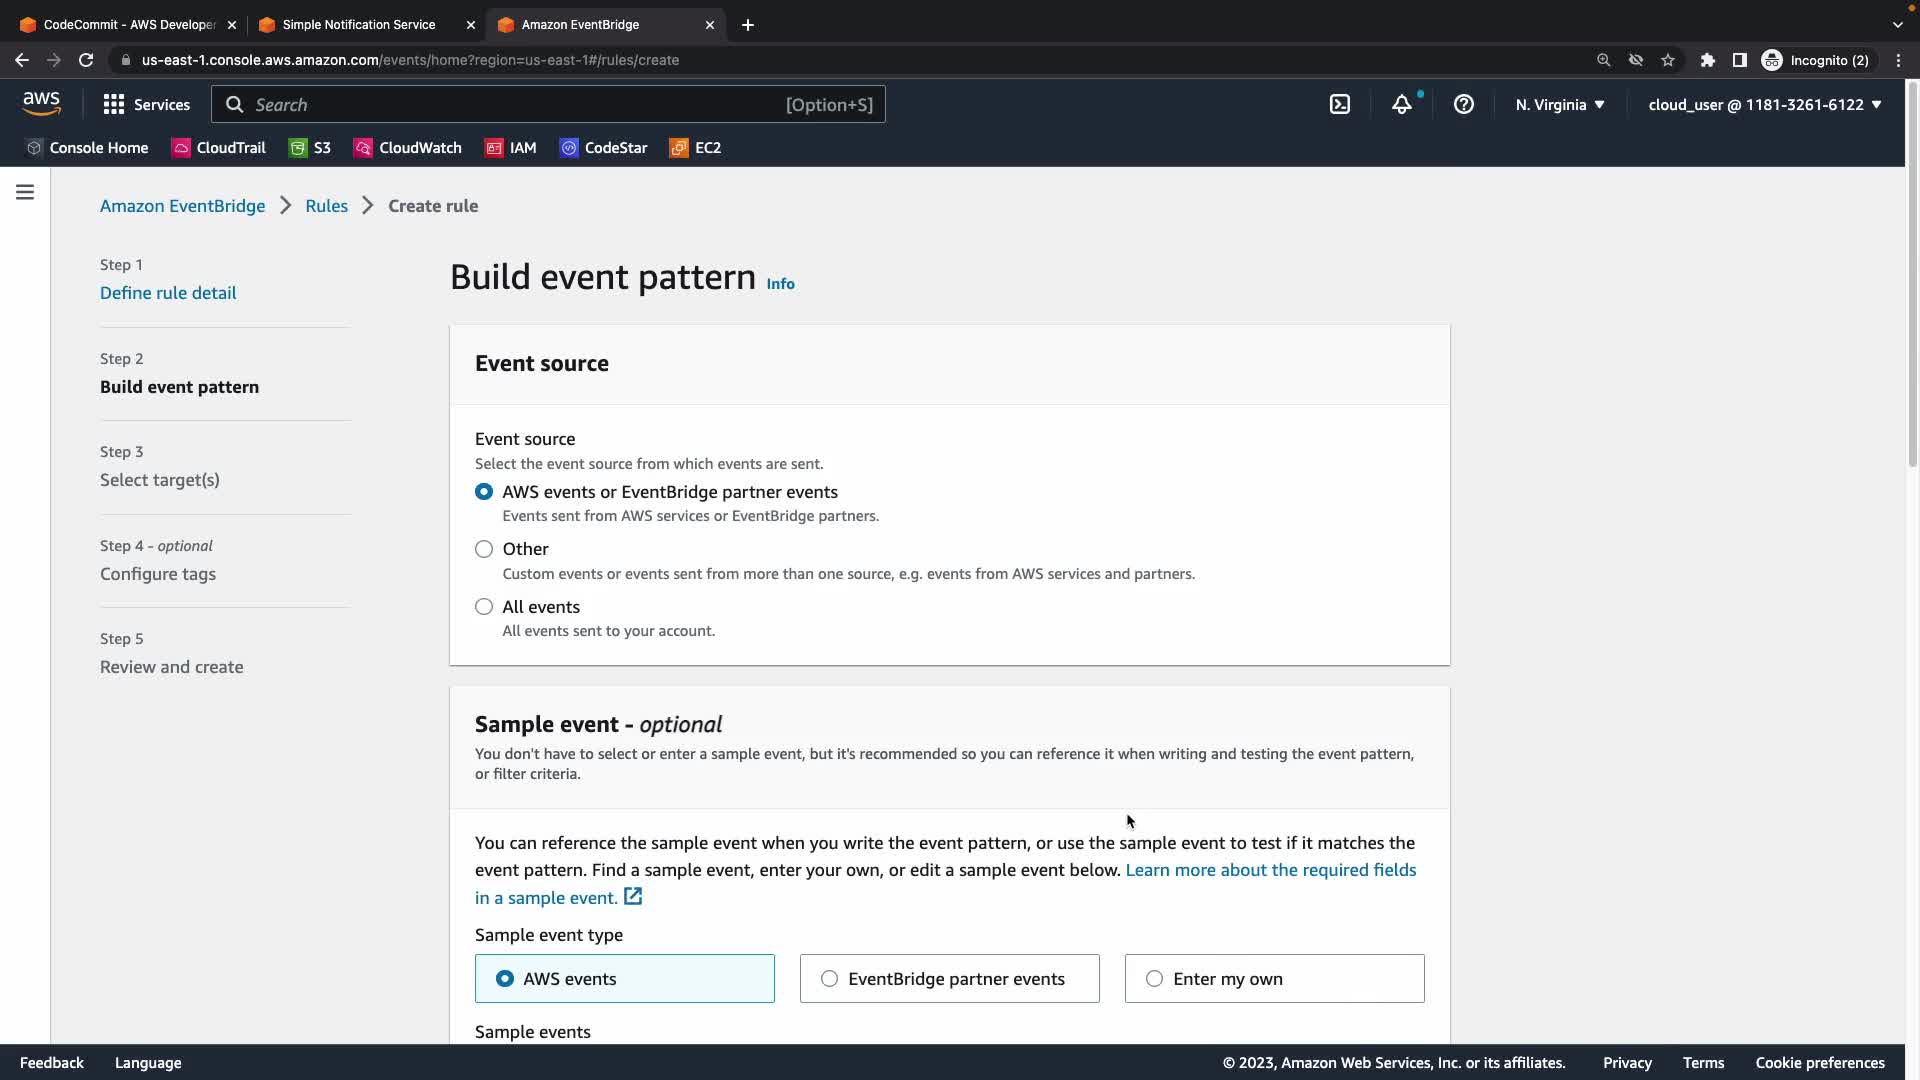Click the help question mark icon
Viewport: 1920px width, 1080px height.
click(x=1463, y=104)
